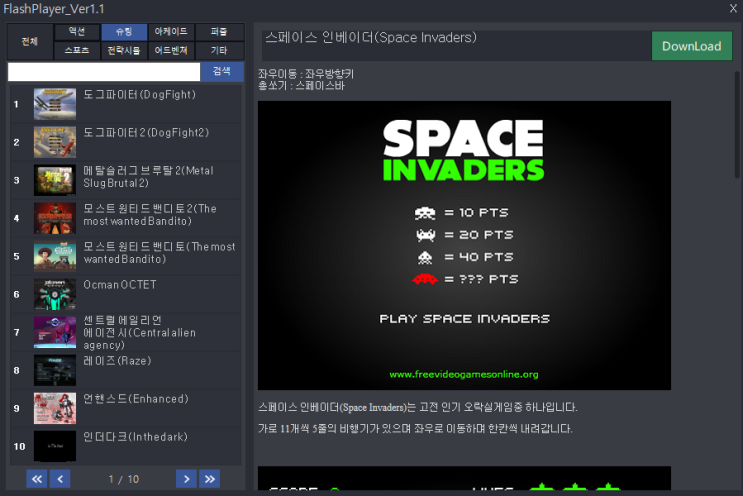Select OcmanOCTET title text
Viewport: 743px width, 496px height.
click(120, 285)
